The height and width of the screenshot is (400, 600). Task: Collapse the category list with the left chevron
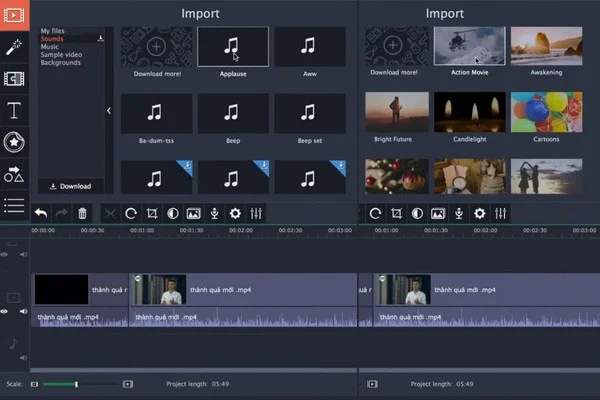click(x=109, y=111)
